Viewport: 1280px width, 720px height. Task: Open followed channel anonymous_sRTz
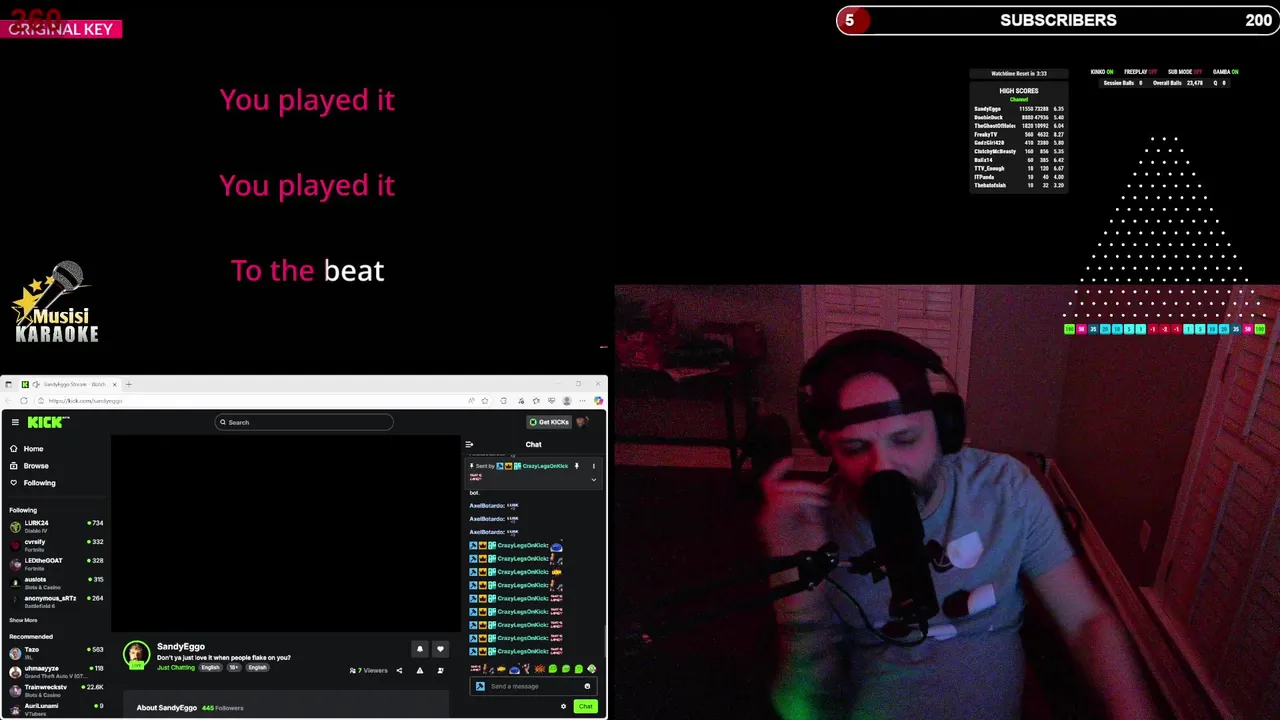(56, 601)
